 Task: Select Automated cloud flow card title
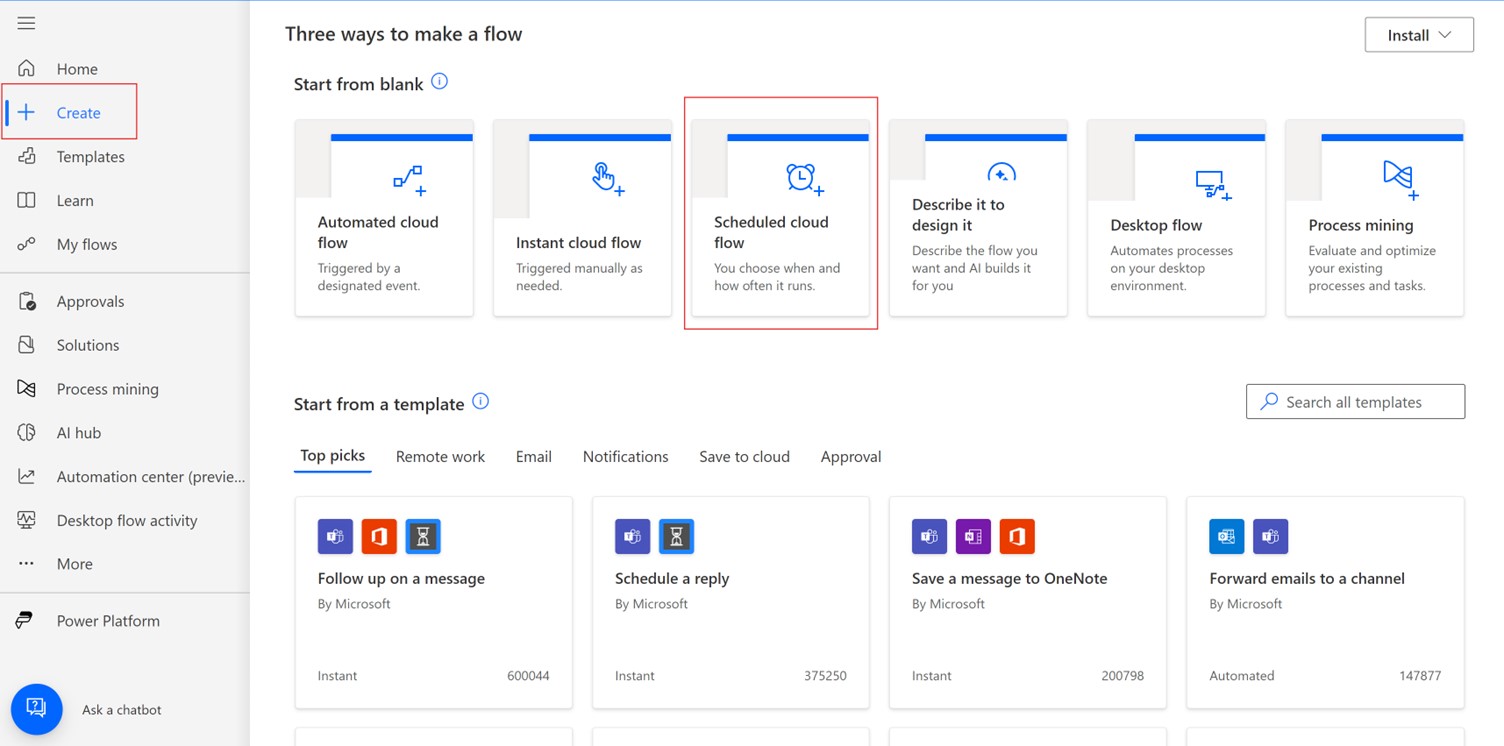[x=378, y=232]
